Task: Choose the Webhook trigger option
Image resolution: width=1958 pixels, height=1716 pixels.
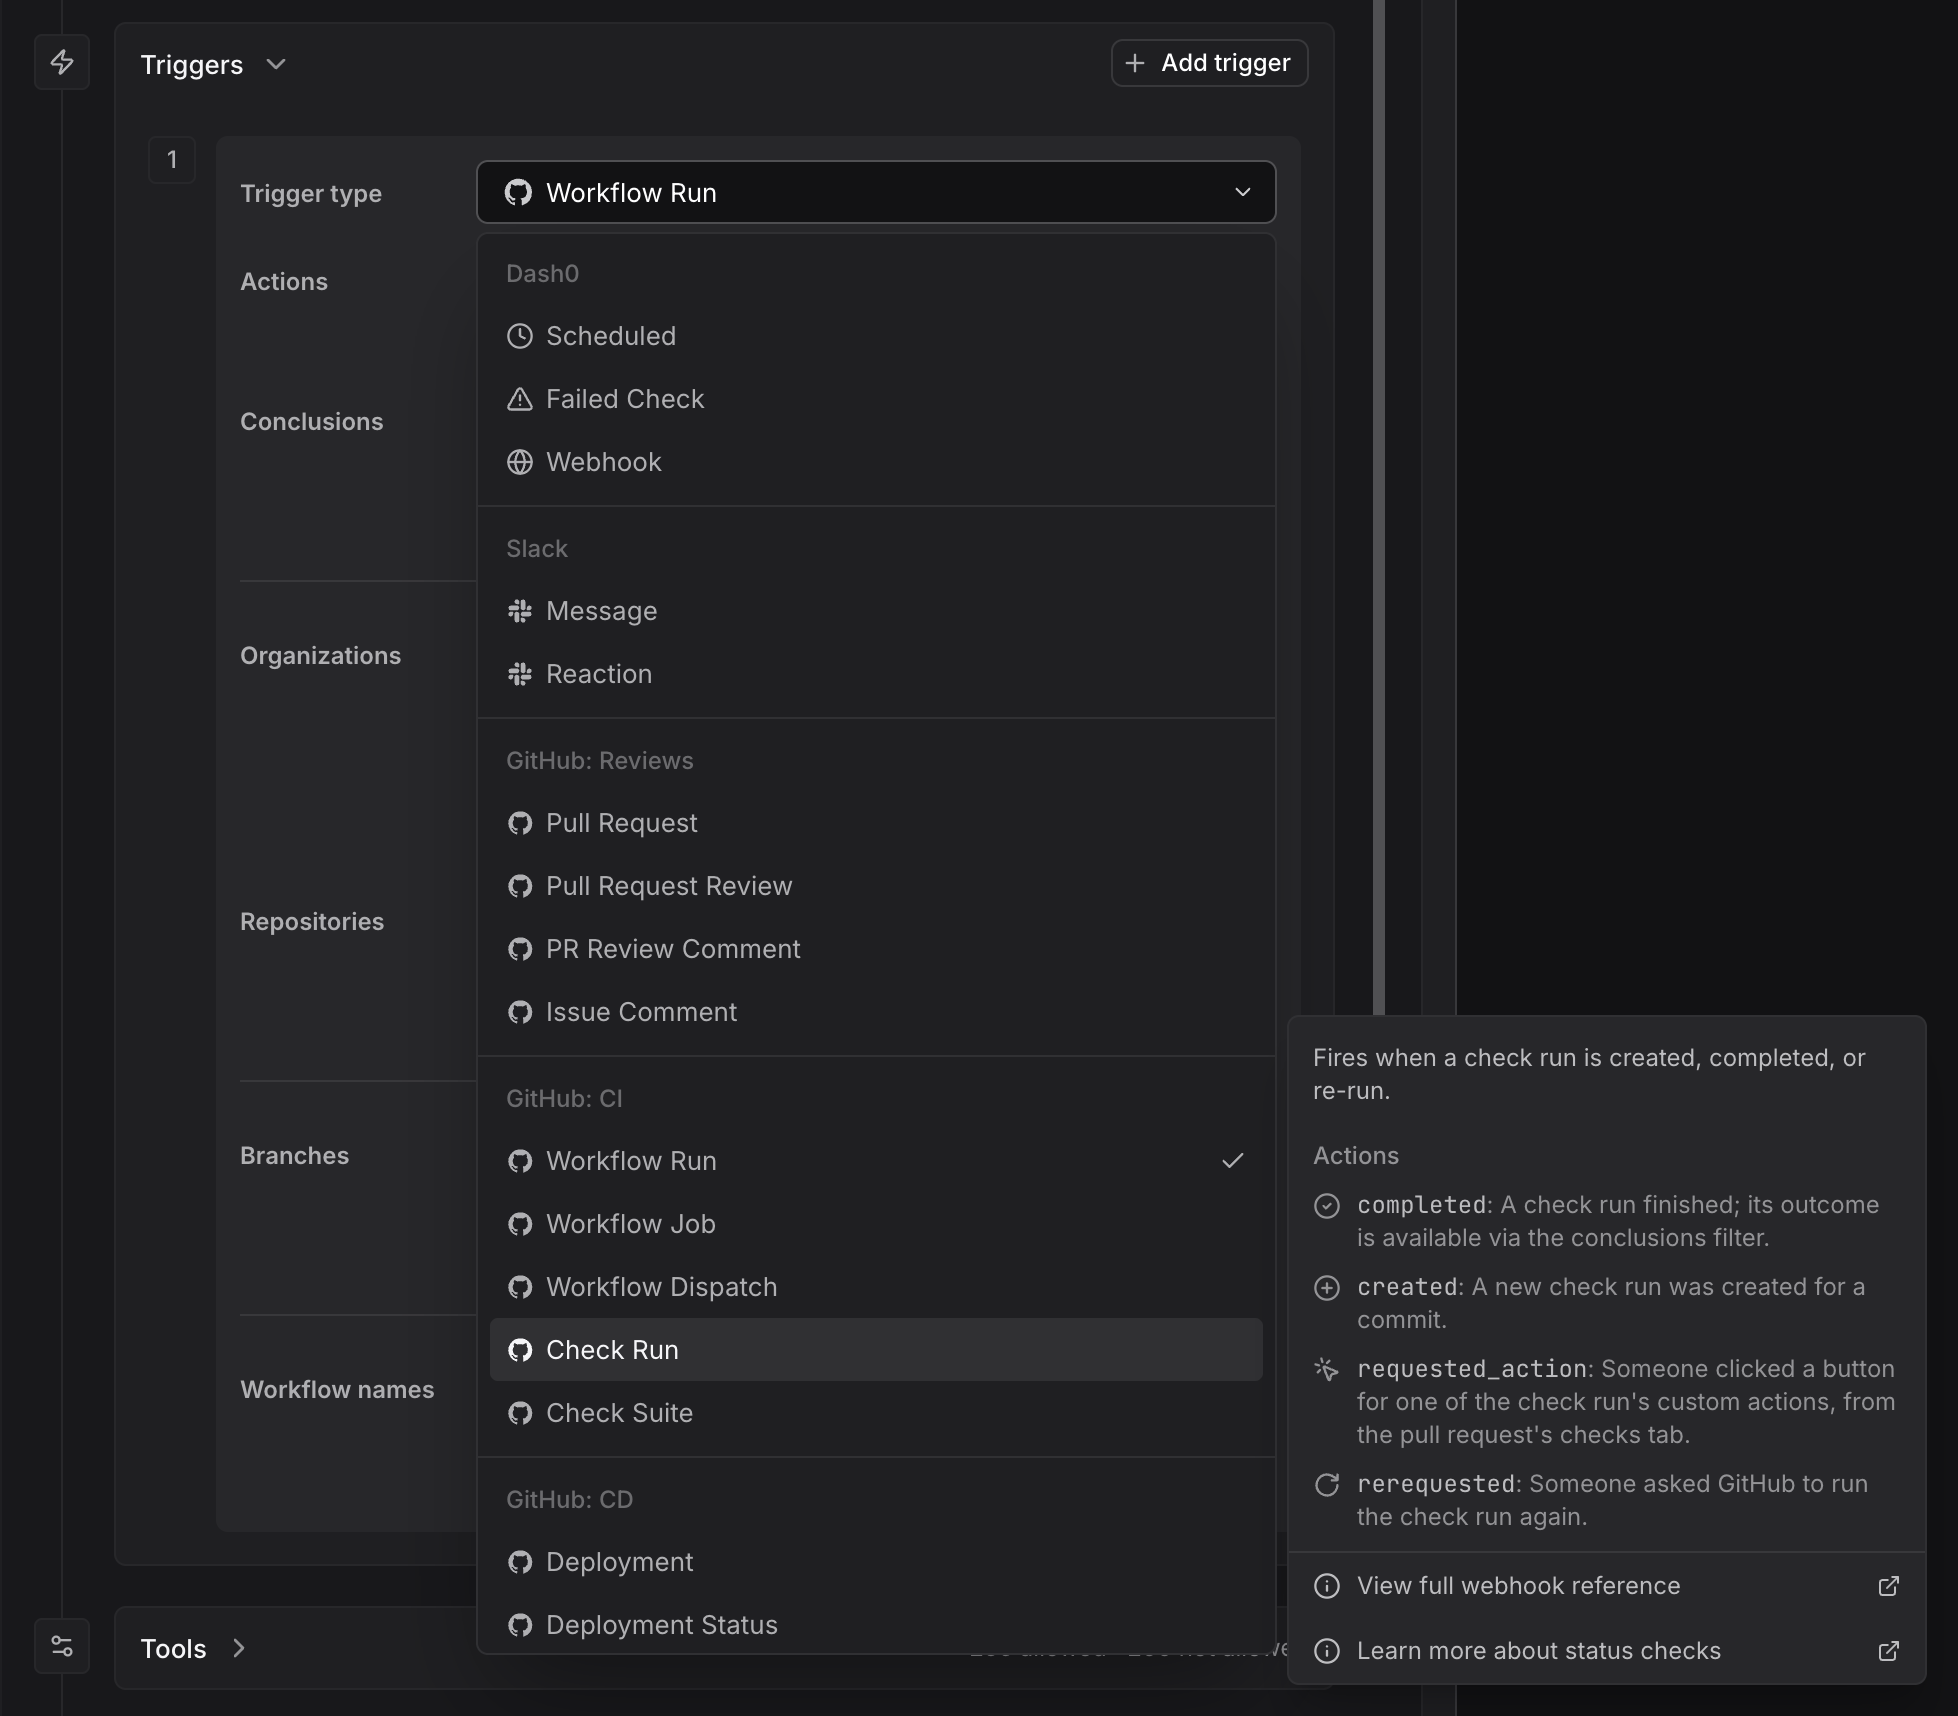Action: (x=876, y=462)
